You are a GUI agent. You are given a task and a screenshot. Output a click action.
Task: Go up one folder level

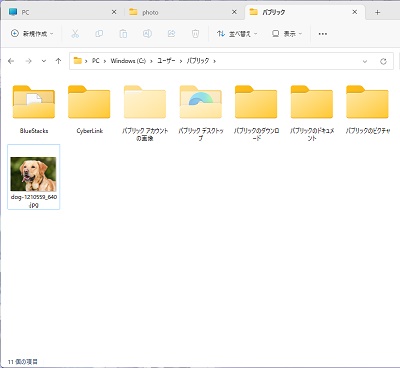(58, 61)
